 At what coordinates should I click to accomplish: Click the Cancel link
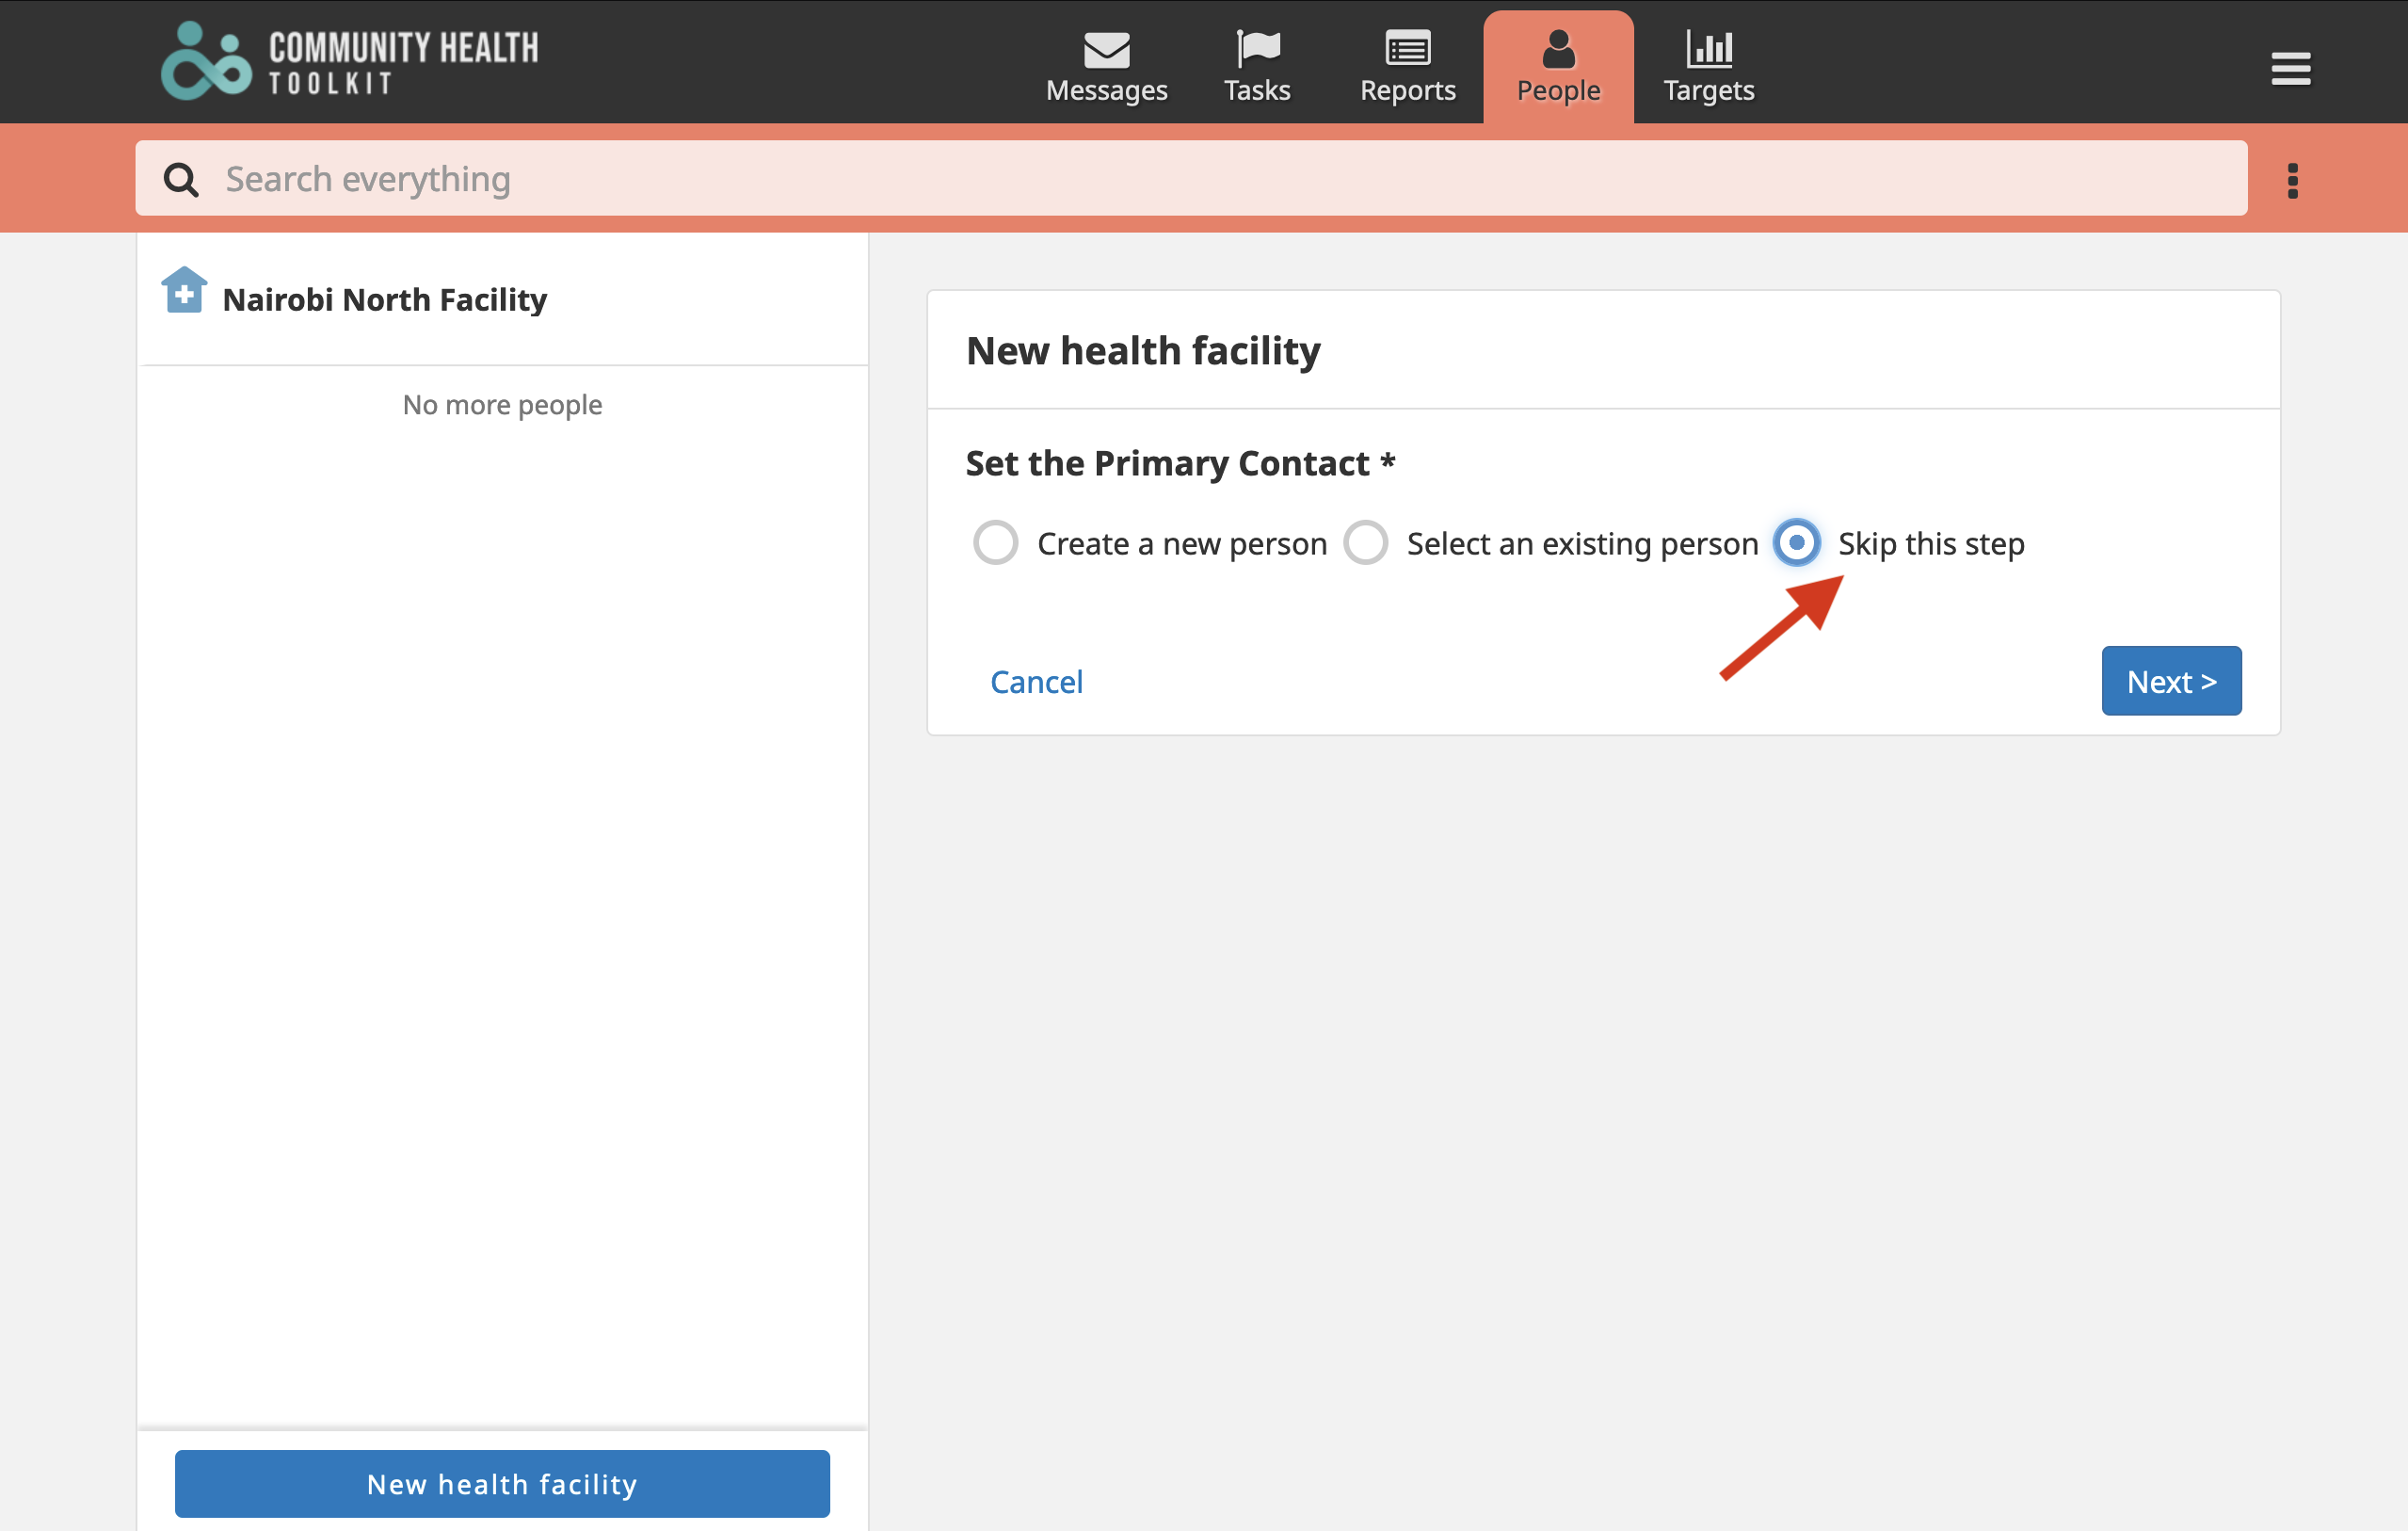coord(1036,682)
